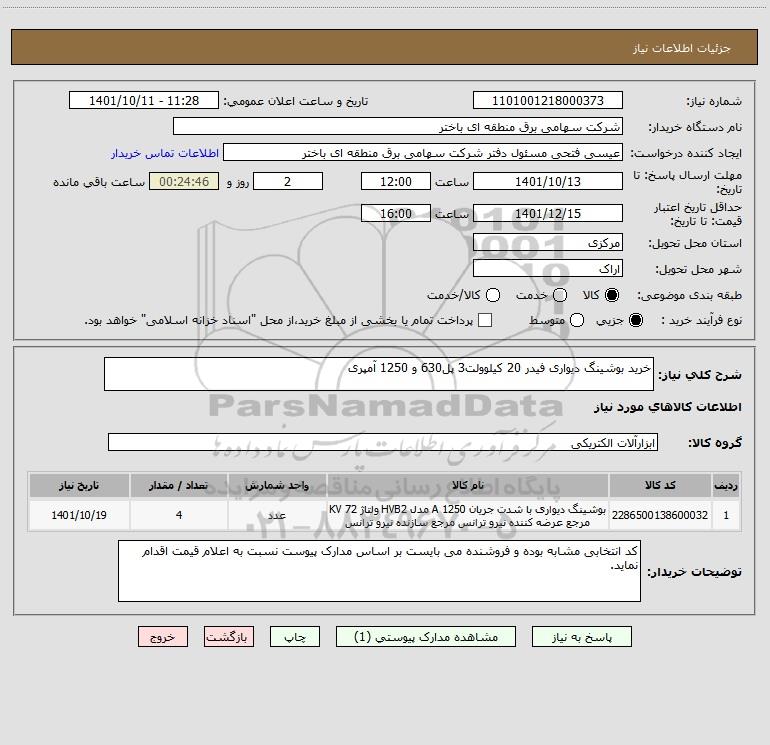Click the نام کالا column header

pos(468,486)
